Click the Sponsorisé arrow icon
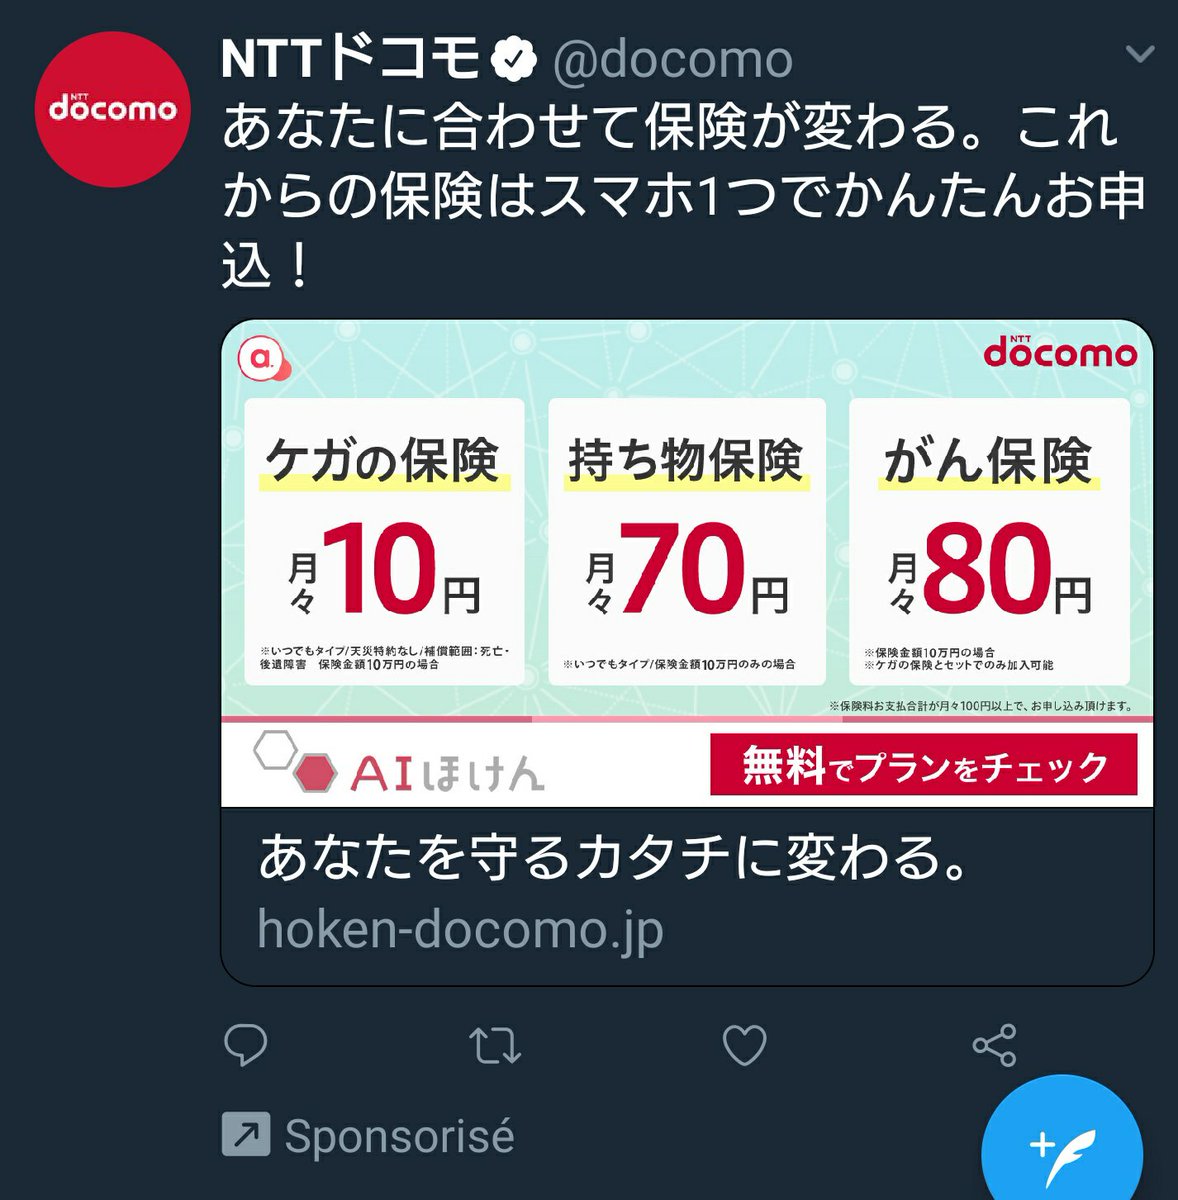Screen dimensions: 1178x1200 pos(246,1136)
